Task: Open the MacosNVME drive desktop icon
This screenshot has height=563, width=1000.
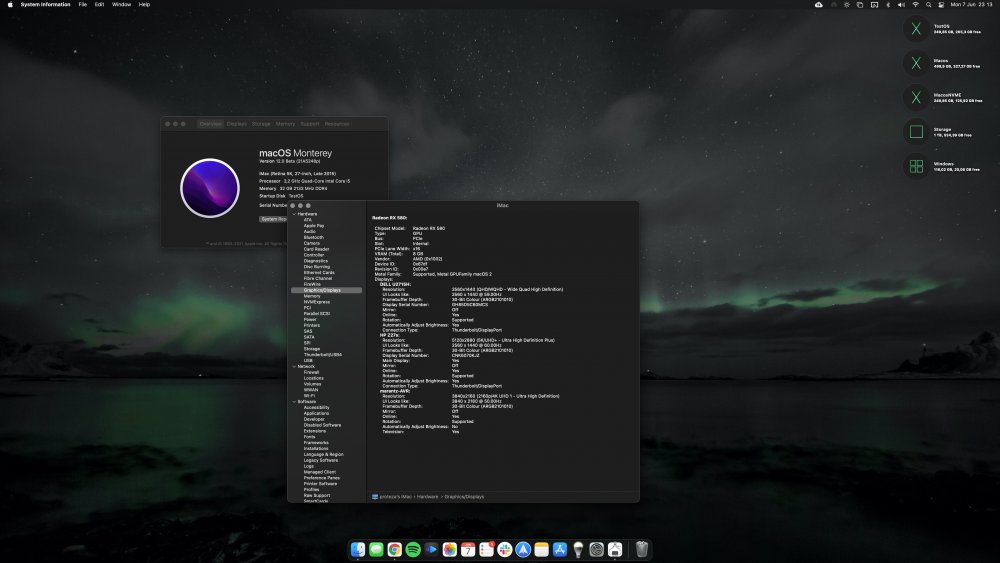Action: click(x=916, y=98)
